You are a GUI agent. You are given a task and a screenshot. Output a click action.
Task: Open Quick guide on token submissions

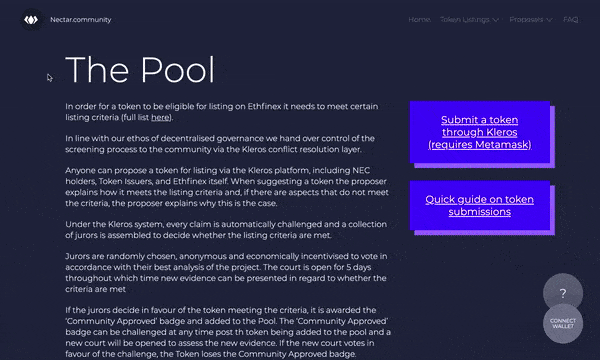[x=480, y=205]
